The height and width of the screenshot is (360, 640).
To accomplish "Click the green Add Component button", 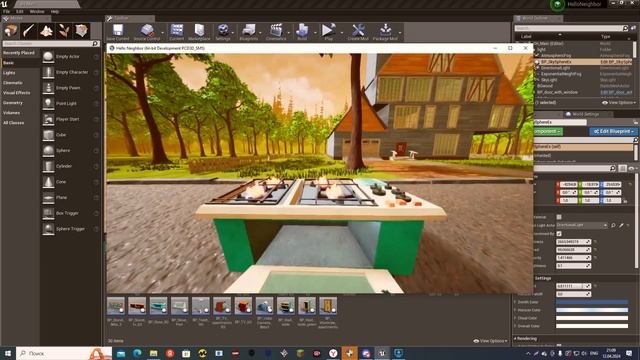I will pos(548,131).
